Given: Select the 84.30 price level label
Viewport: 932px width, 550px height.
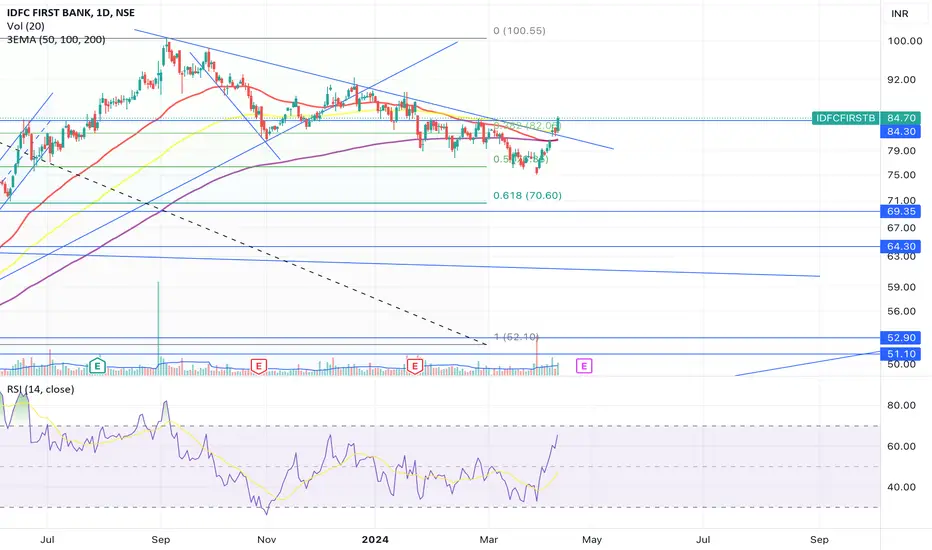Looking at the screenshot, I should pyautogui.click(x=900, y=131).
